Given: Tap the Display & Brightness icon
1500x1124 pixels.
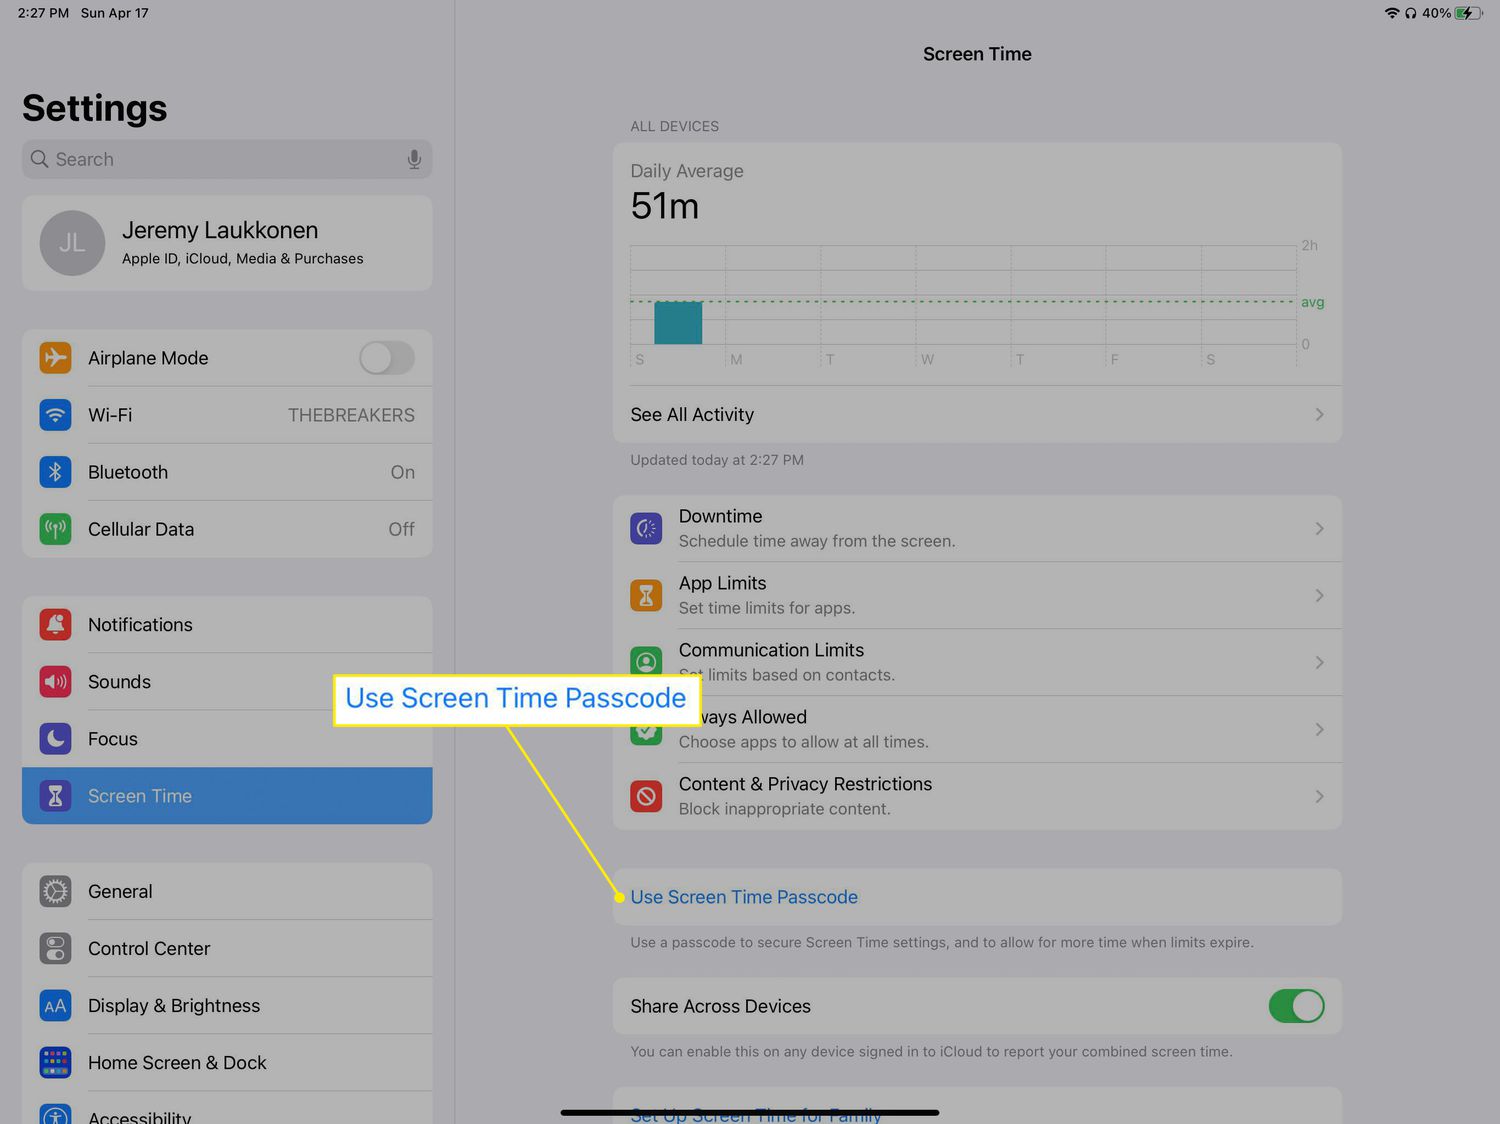Looking at the screenshot, I should pos(56,1005).
